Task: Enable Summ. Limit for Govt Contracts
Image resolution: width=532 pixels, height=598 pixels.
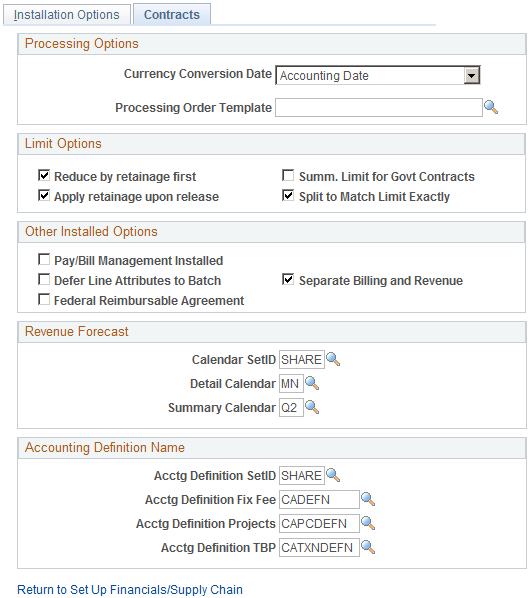Action: 288,175
